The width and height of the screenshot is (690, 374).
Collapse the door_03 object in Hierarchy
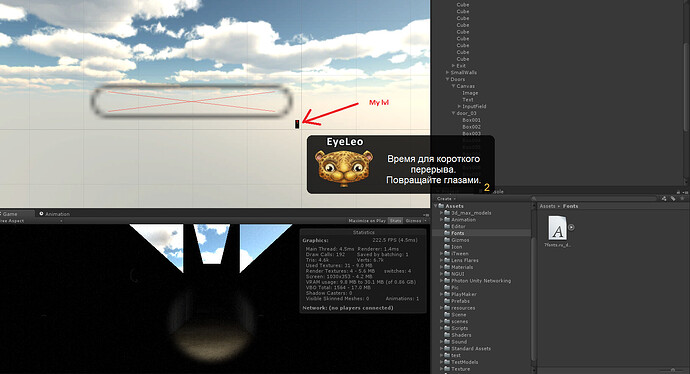pos(453,113)
